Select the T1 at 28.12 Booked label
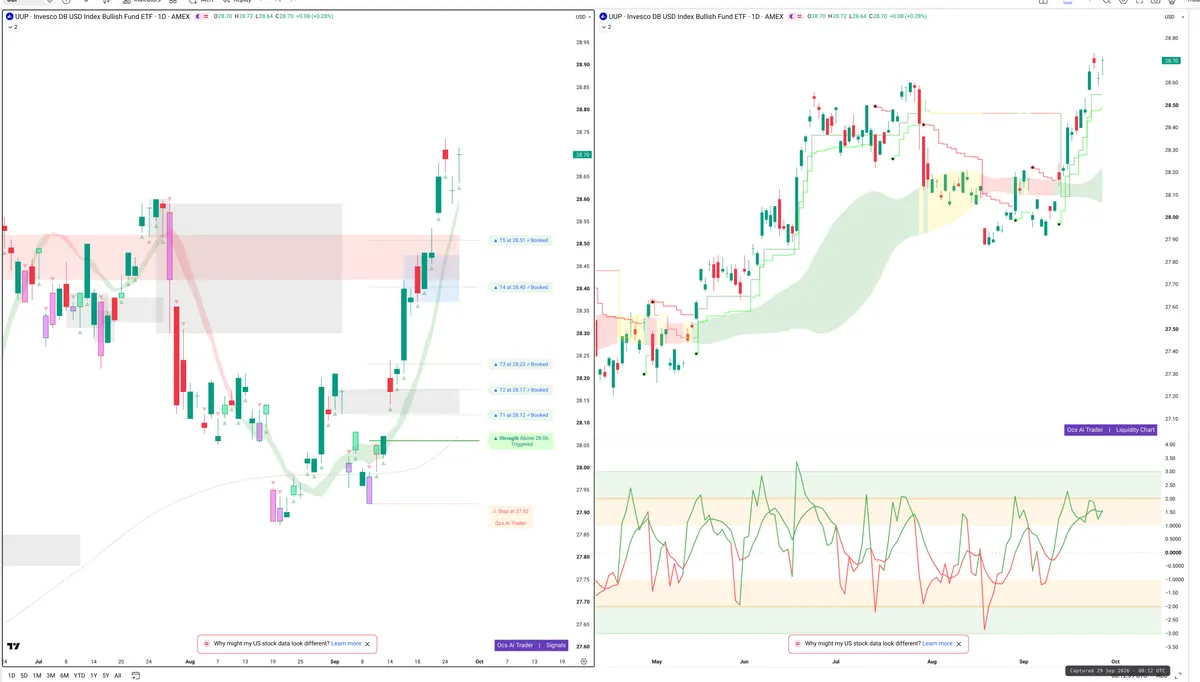Image resolution: width=1200 pixels, height=682 pixels. [521, 415]
